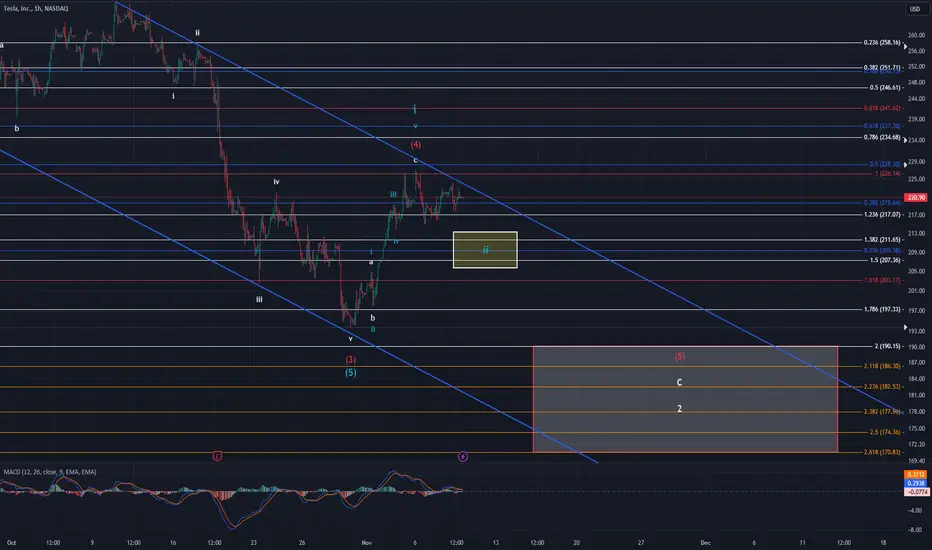This screenshot has width=932, height=550.
Task: Click the C label in the shaded target box
Action: click(x=679, y=382)
